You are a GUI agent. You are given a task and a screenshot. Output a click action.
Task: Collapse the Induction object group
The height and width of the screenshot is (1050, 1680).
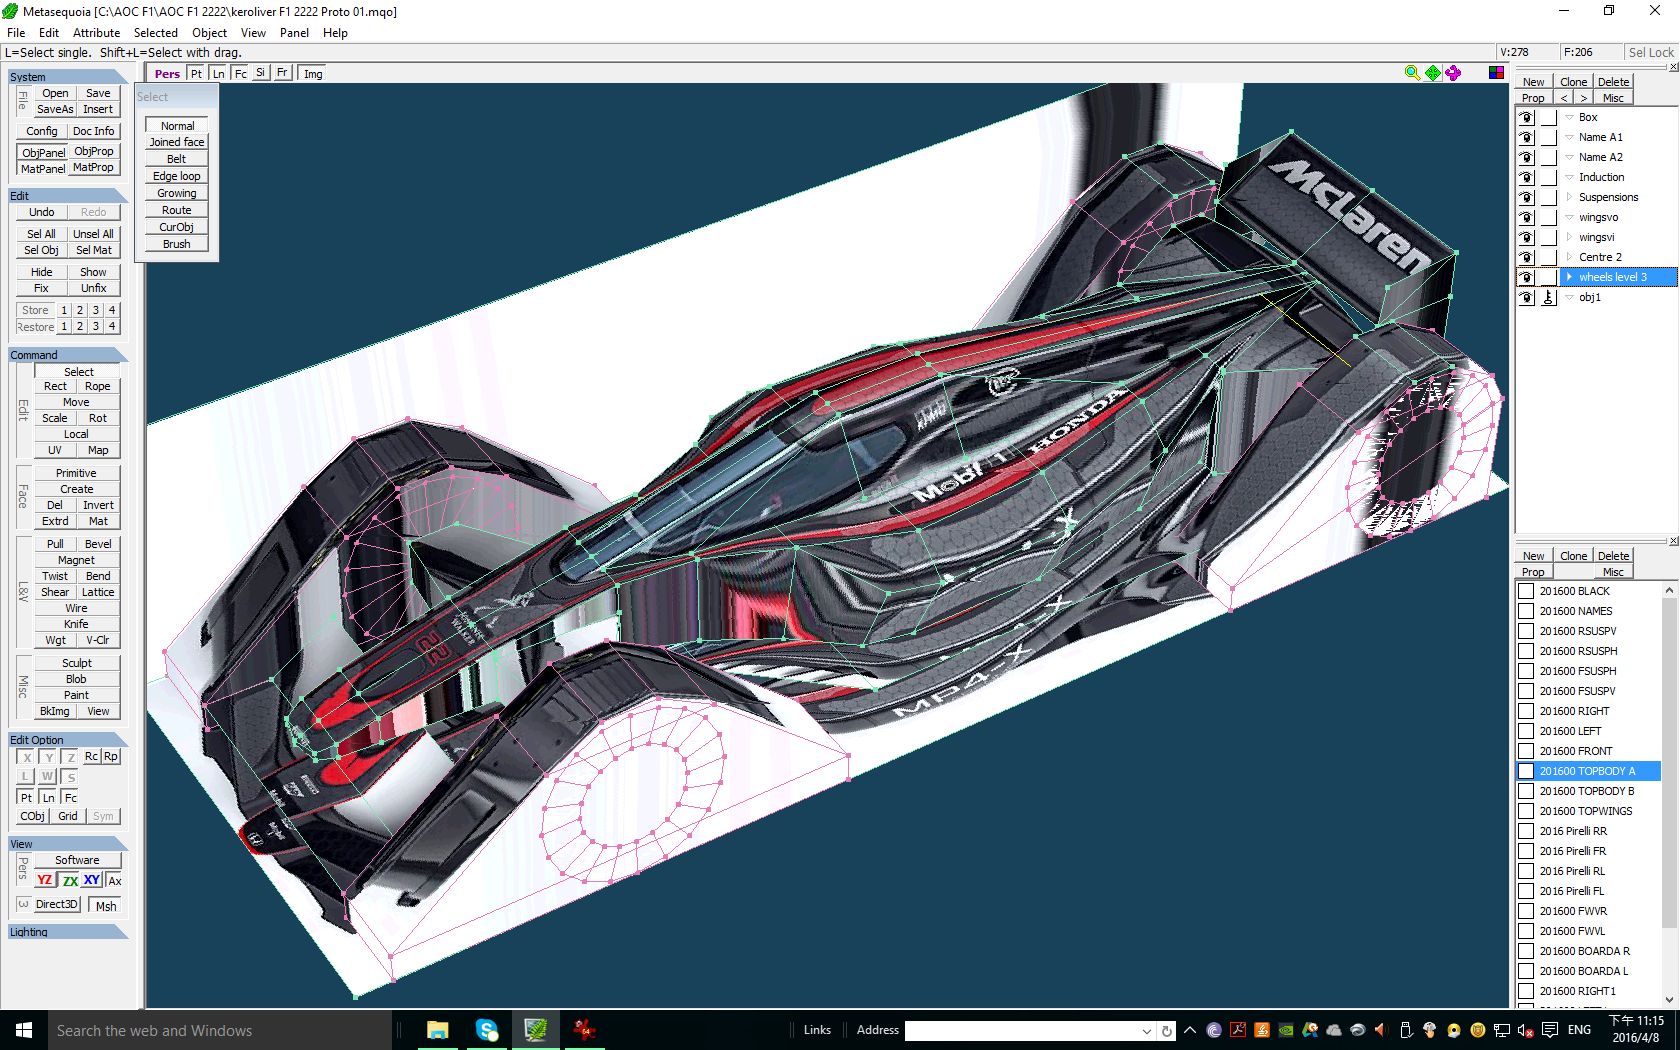1569,177
